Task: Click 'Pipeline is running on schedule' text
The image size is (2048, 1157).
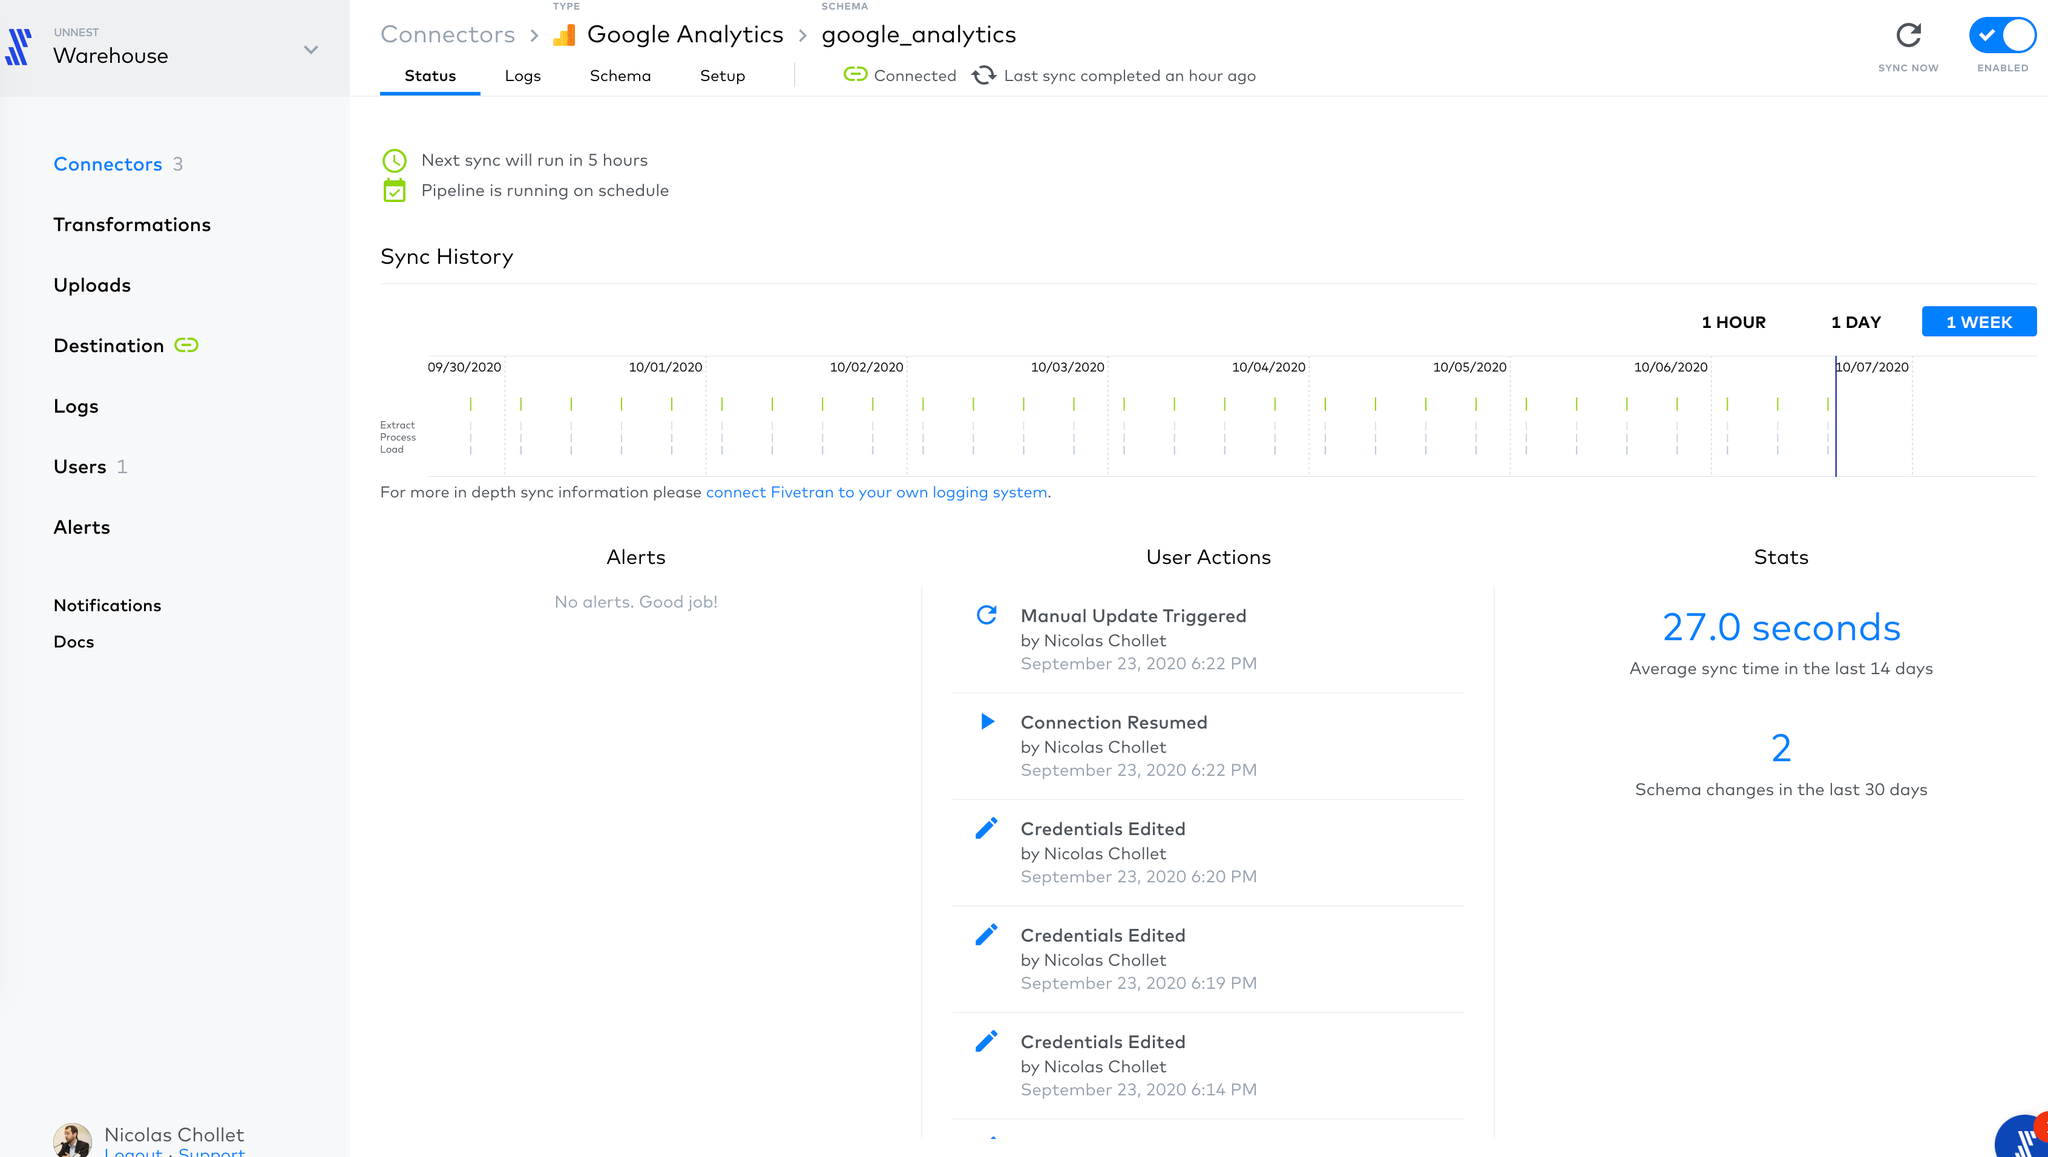Action: [x=545, y=190]
